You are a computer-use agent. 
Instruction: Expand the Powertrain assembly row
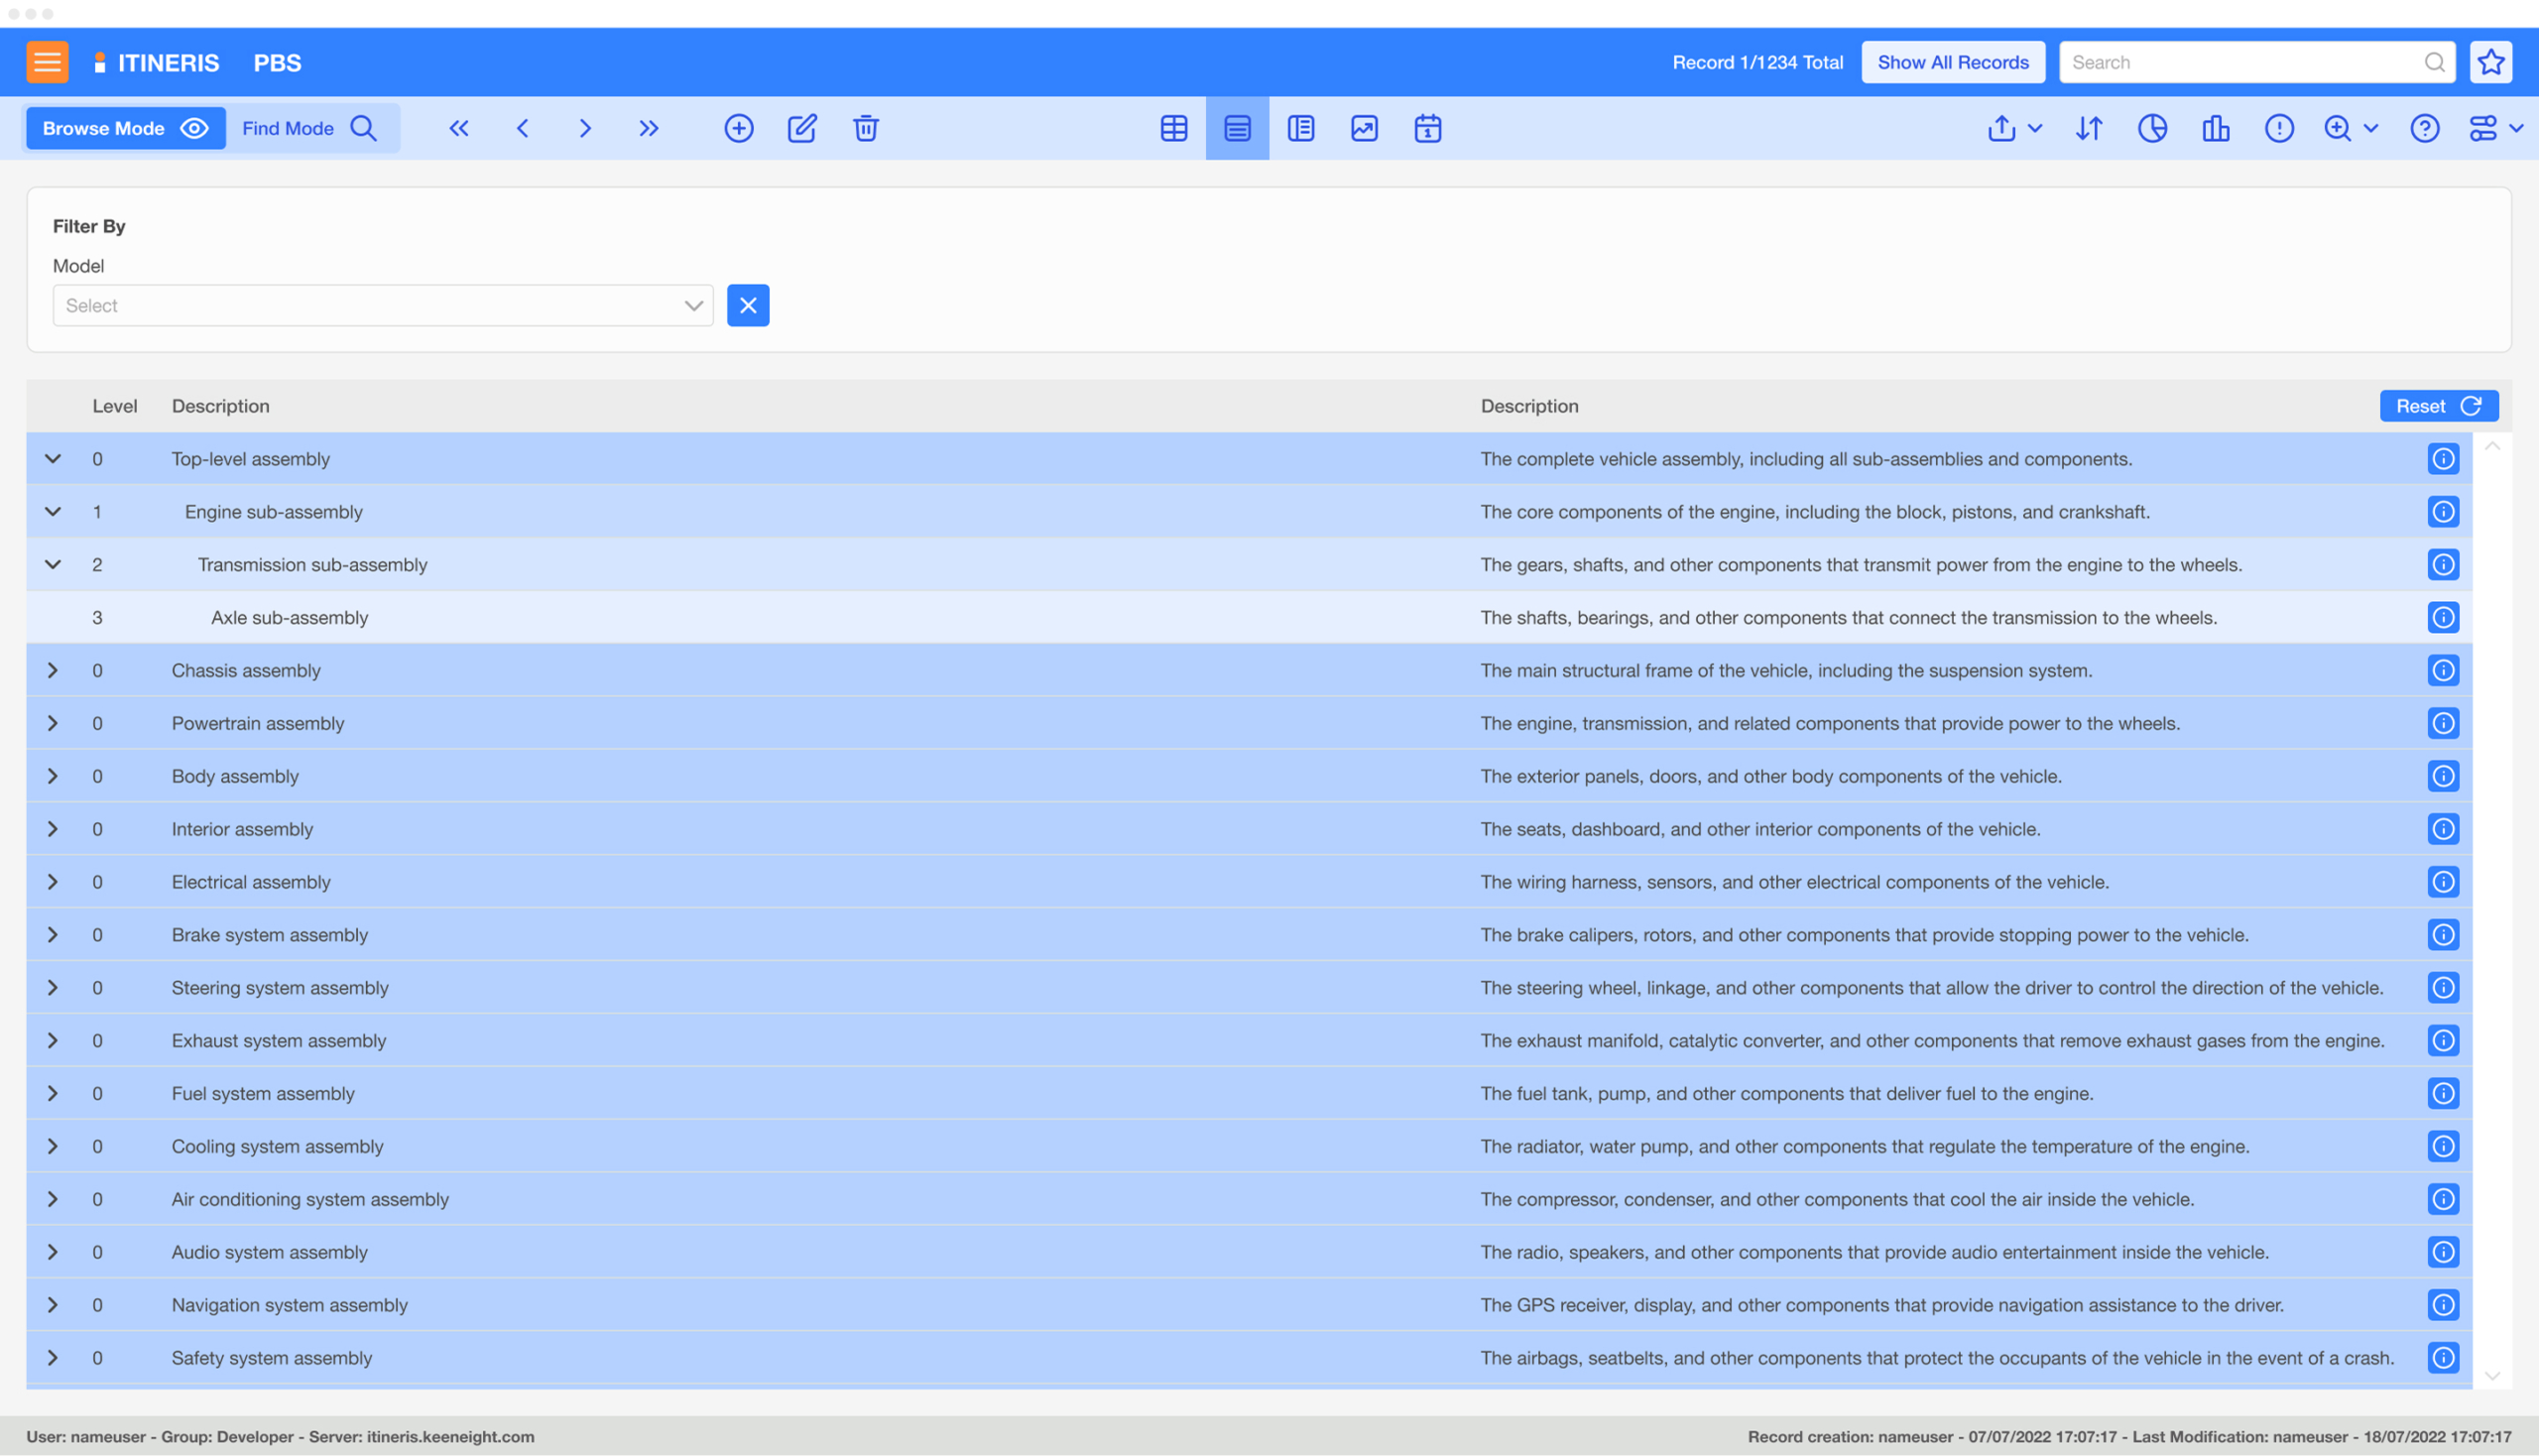click(53, 723)
